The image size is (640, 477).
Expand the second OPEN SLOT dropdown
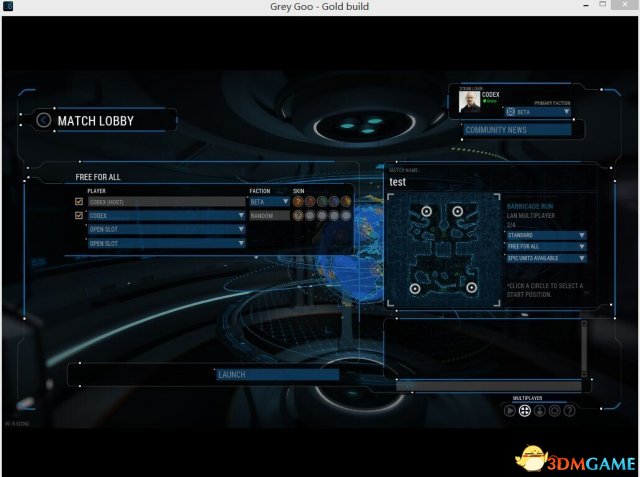point(167,243)
